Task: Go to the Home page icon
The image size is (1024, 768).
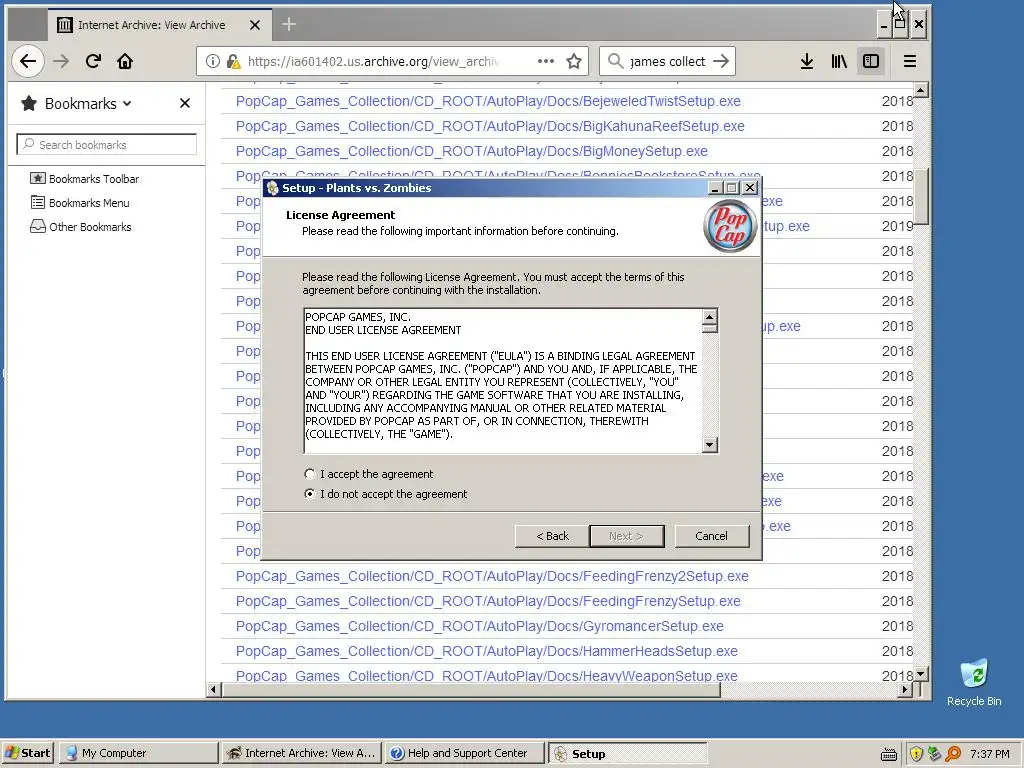Action: [x=125, y=61]
